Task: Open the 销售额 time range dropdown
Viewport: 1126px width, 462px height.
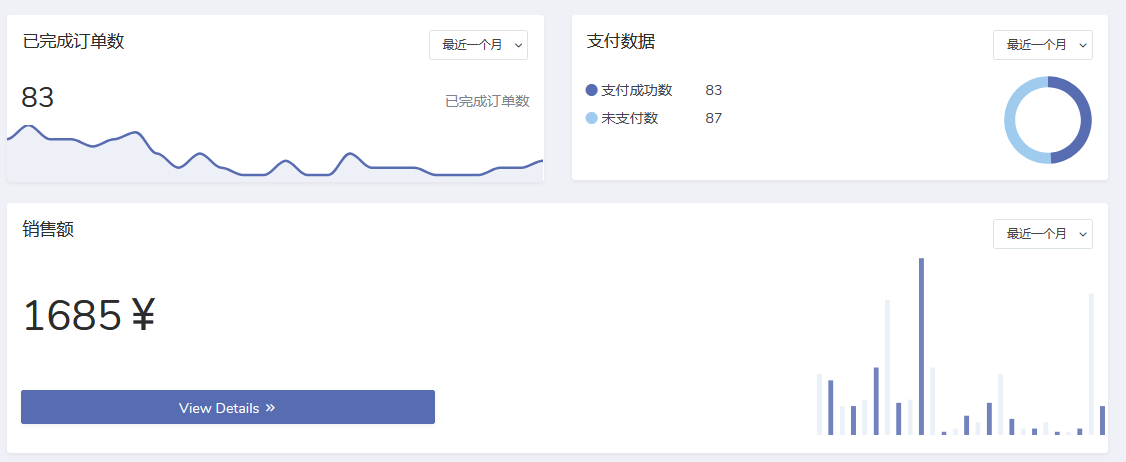Action: point(1042,234)
